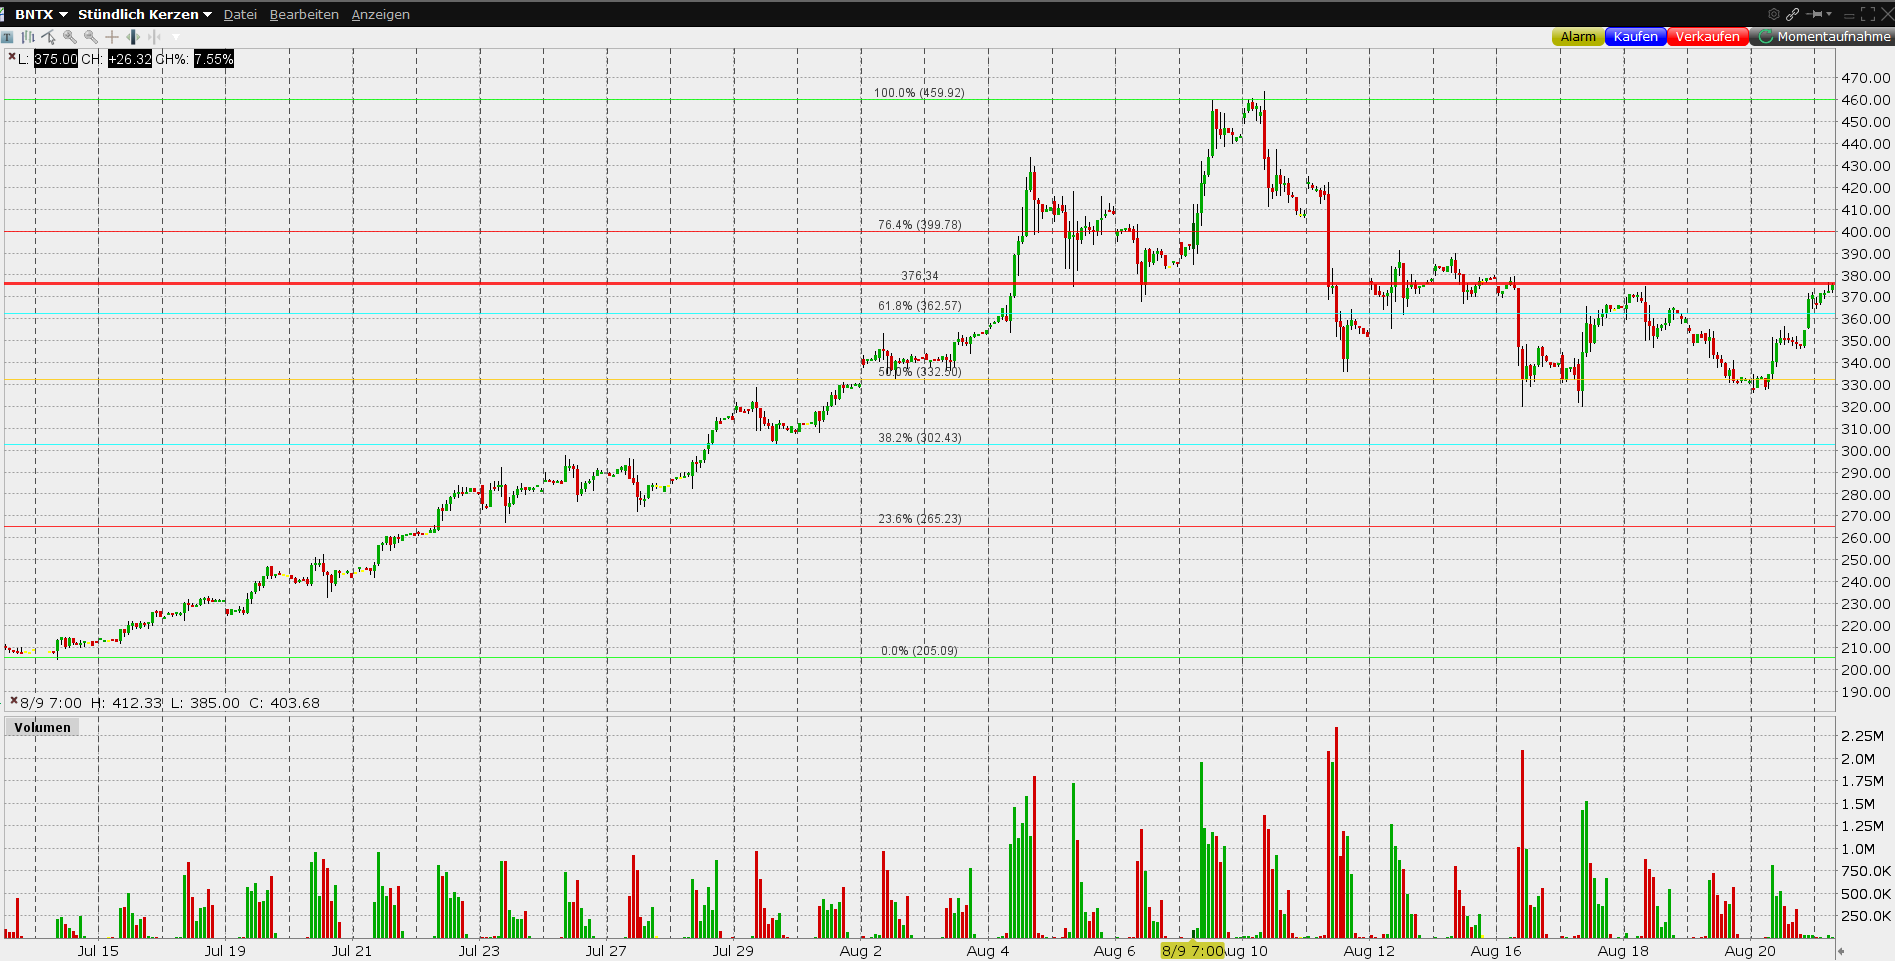Click the Aug 4 date label
Viewport: 1895px width, 961px height.
[988, 951]
